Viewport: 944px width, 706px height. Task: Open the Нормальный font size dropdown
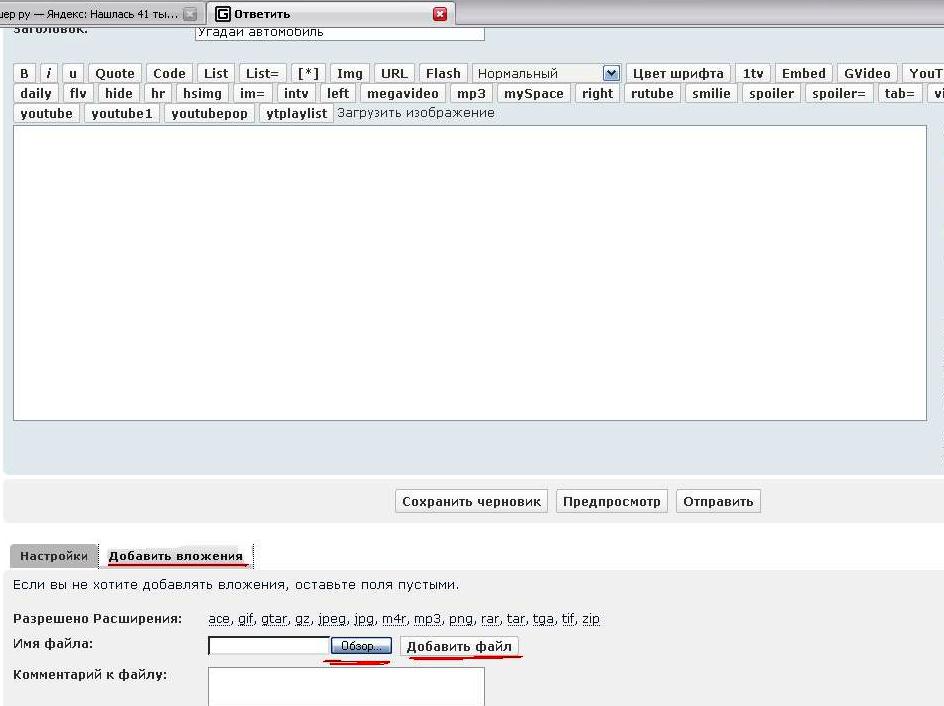(547, 73)
